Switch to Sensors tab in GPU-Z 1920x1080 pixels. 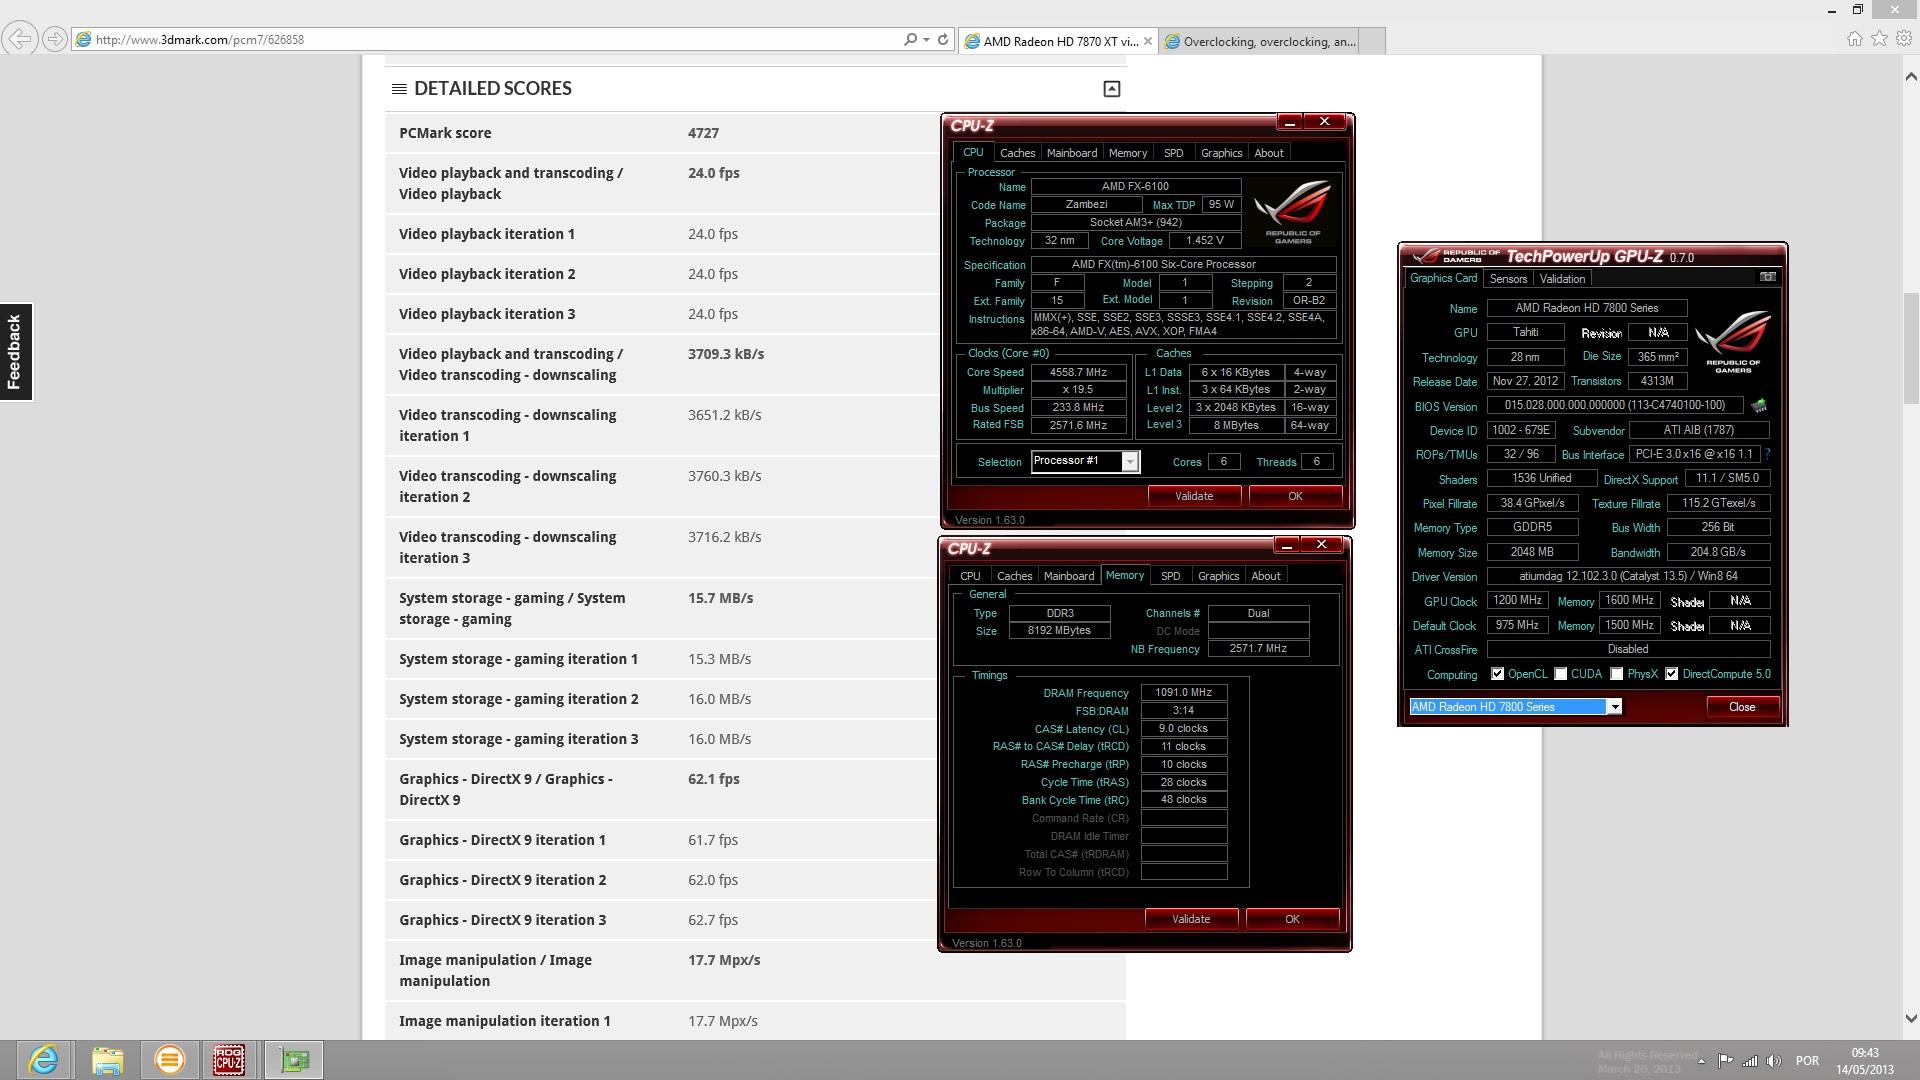[1507, 279]
